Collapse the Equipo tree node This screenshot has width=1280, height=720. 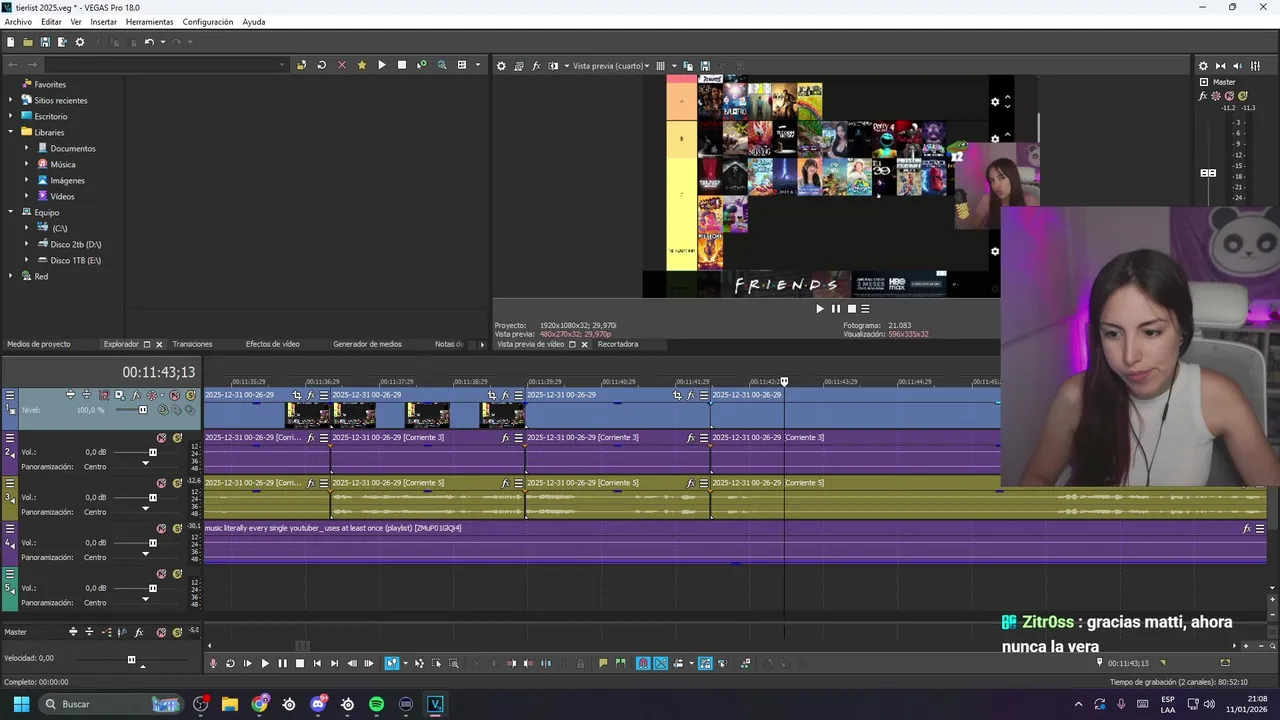(11, 212)
